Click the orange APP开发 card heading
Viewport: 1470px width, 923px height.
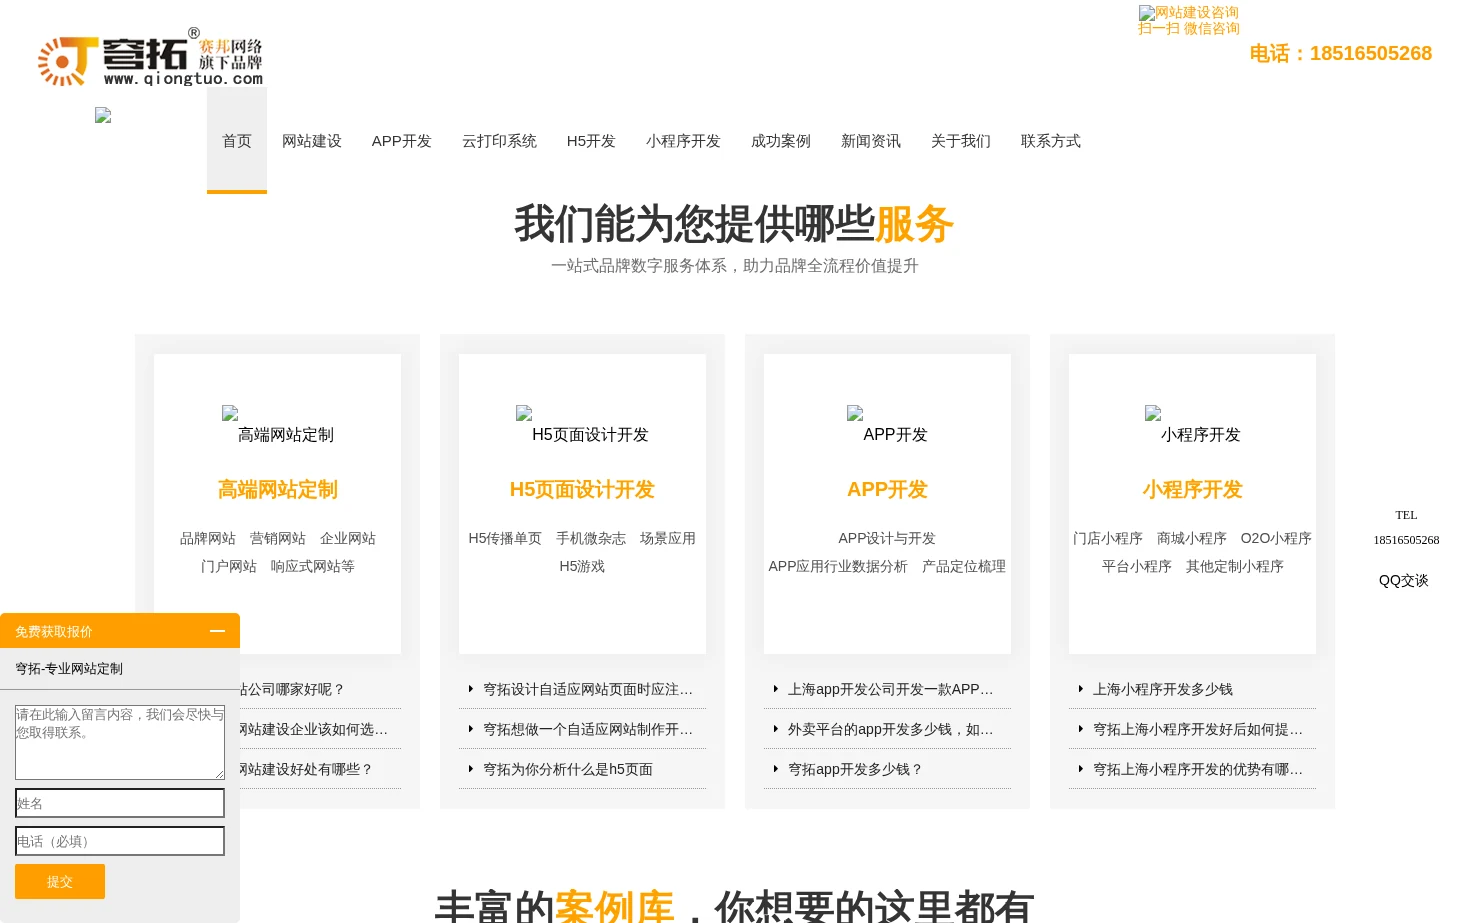coord(887,489)
